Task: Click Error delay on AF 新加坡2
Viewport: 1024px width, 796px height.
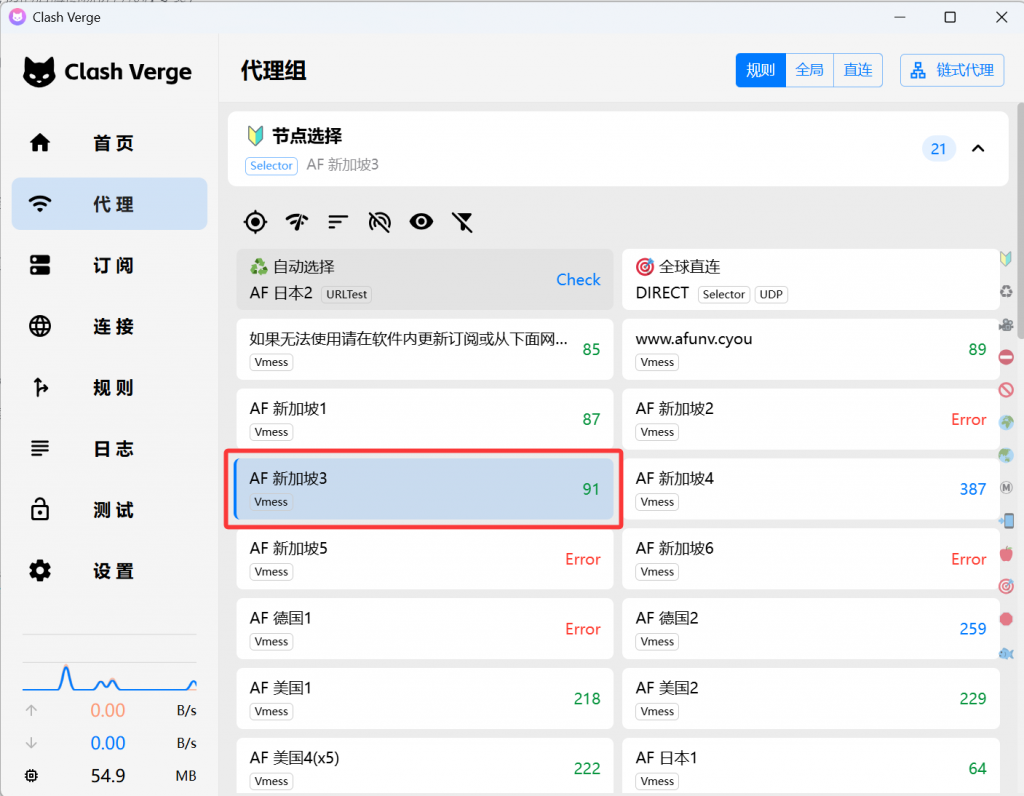Action: [x=968, y=419]
